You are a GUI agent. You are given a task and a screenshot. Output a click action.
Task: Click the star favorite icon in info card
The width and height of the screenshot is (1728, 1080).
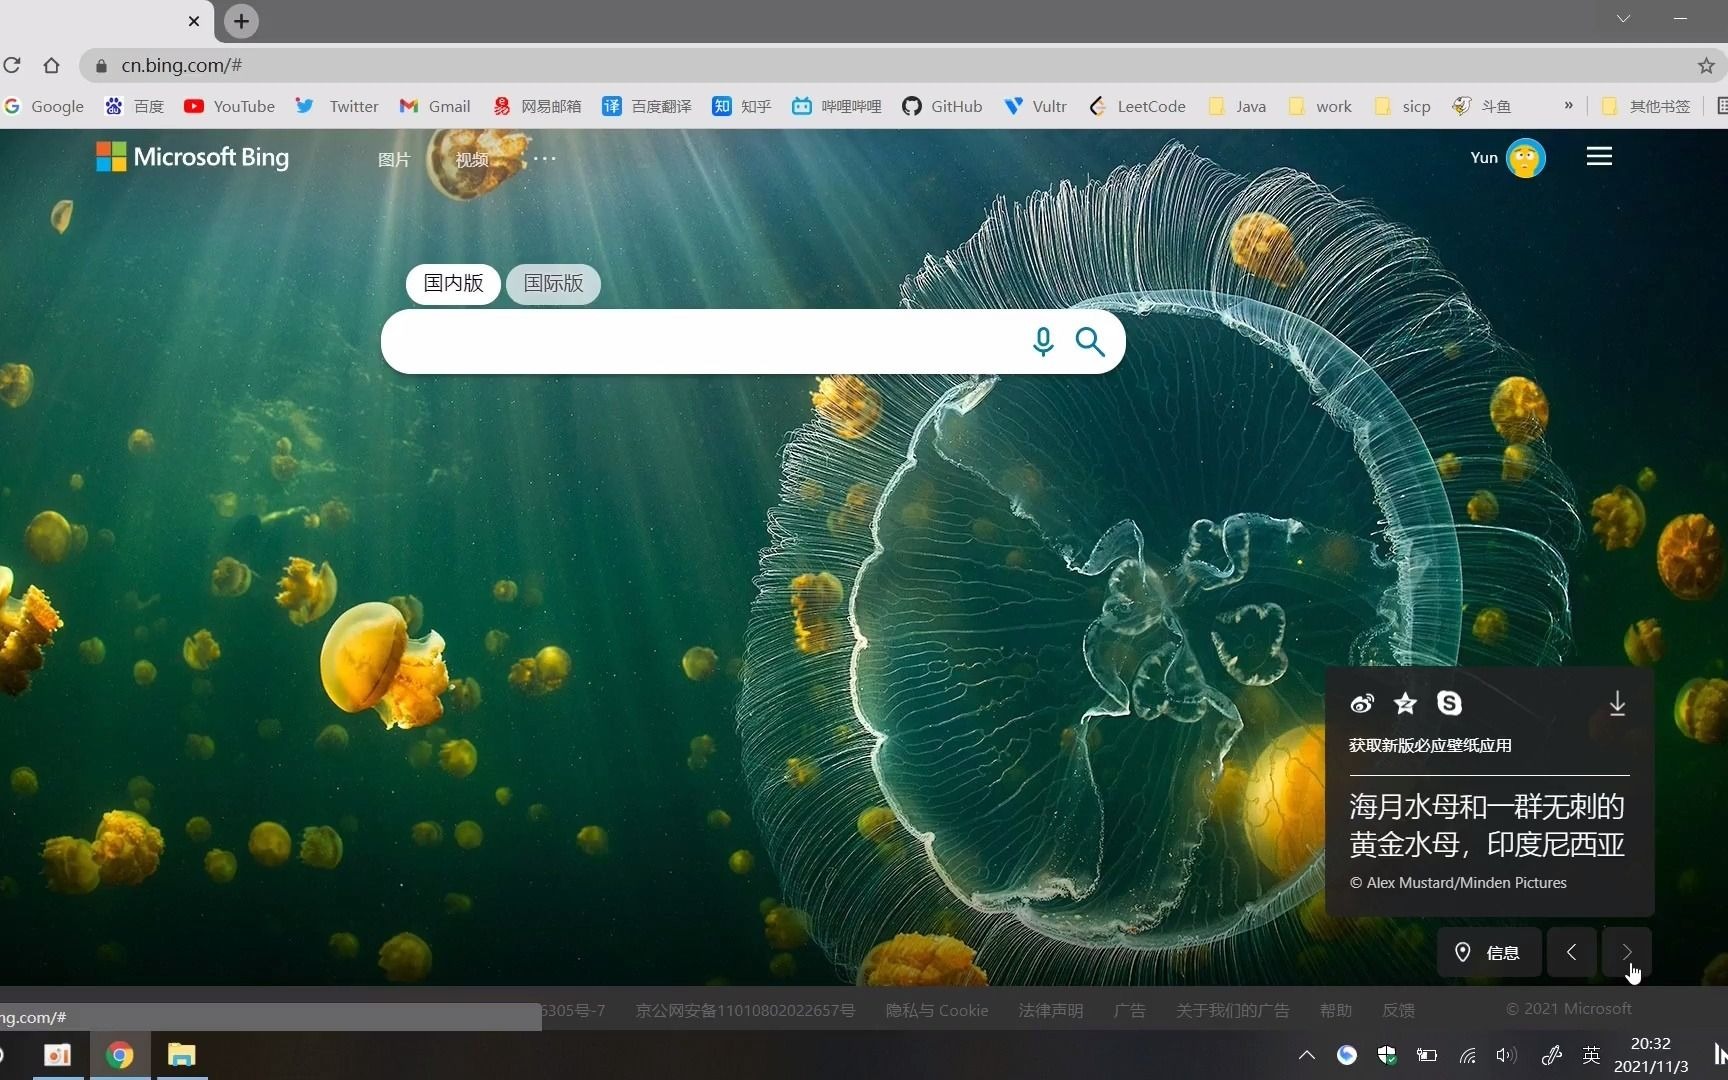tap(1405, 704)
